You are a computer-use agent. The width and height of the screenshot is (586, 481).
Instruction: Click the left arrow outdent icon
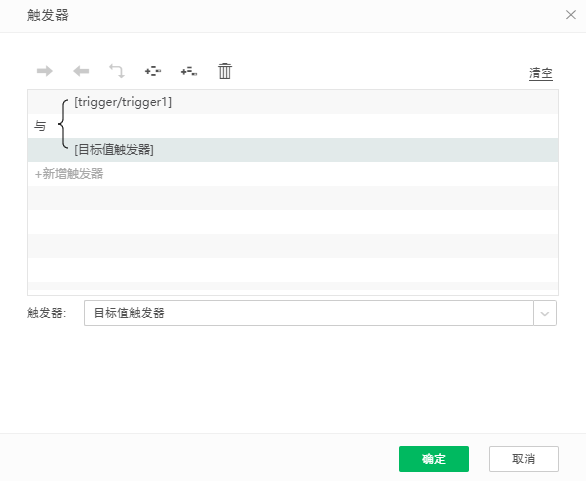pos(81,71)
